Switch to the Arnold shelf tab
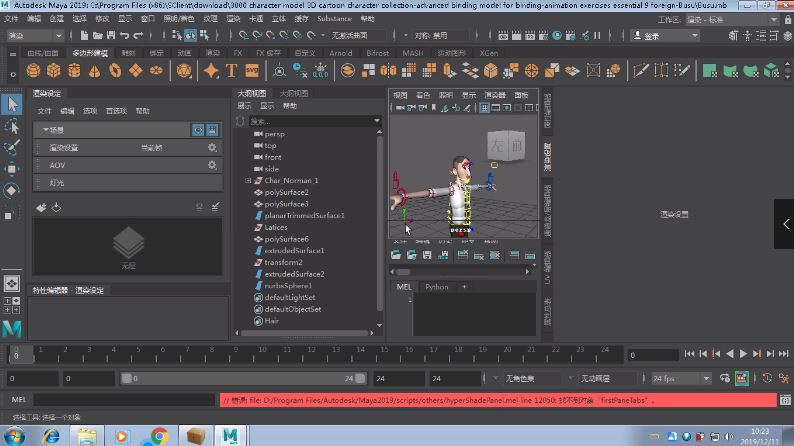Viewport: 794px width, 446px height. (x=340, y=52)
